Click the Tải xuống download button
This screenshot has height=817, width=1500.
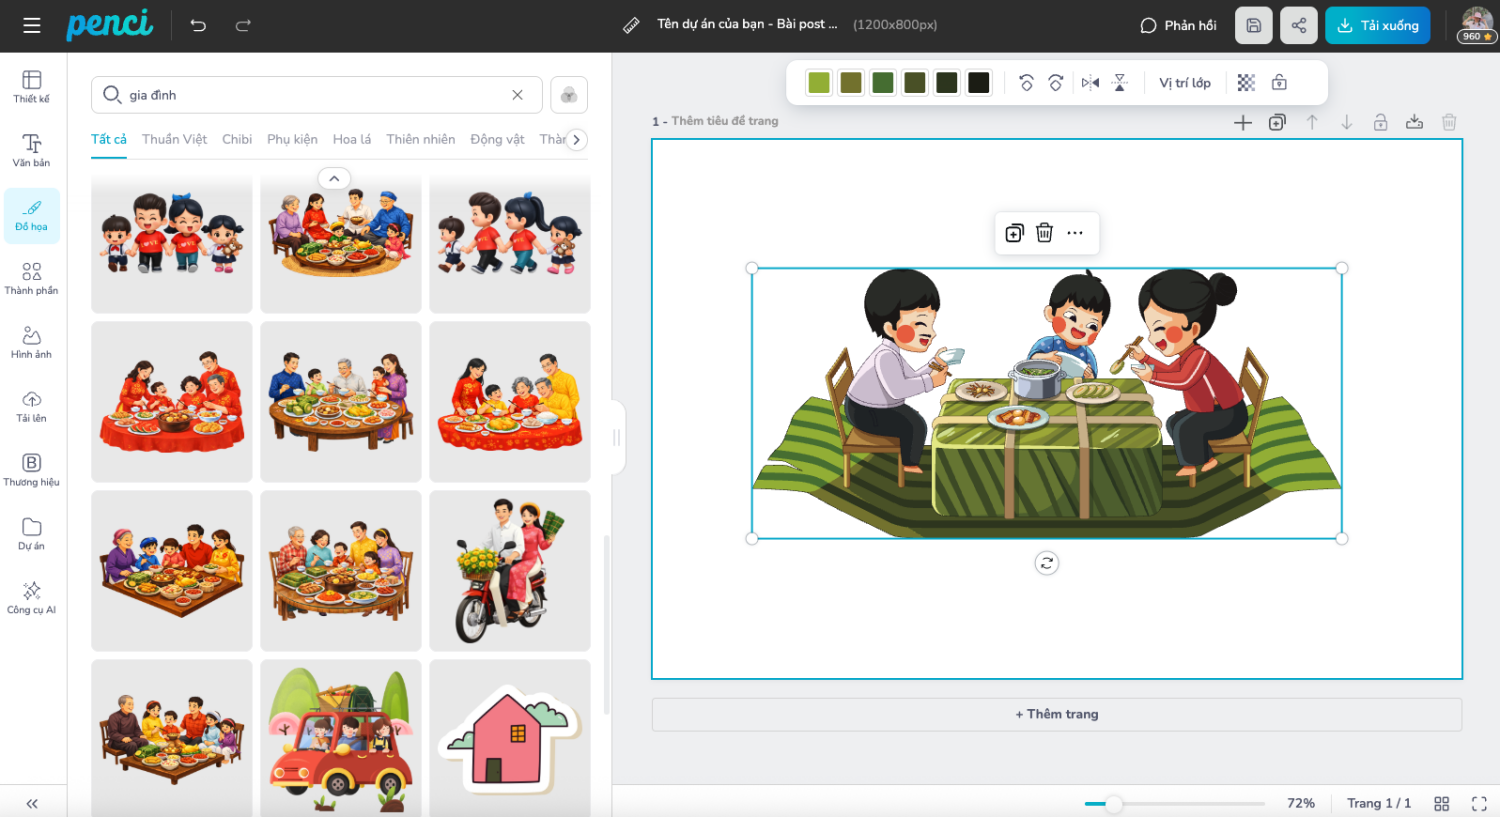1377,25
